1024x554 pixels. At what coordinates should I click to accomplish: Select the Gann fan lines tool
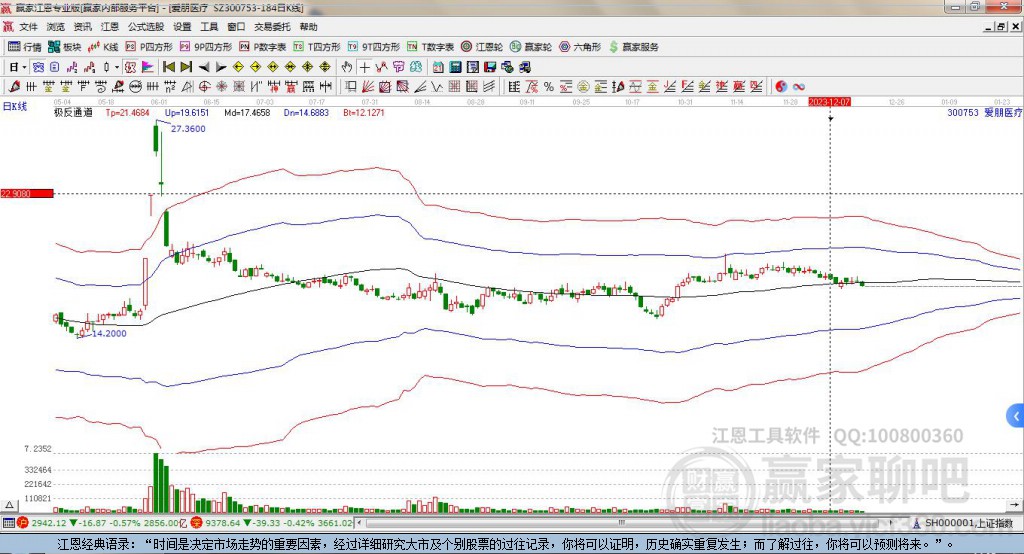368,86
